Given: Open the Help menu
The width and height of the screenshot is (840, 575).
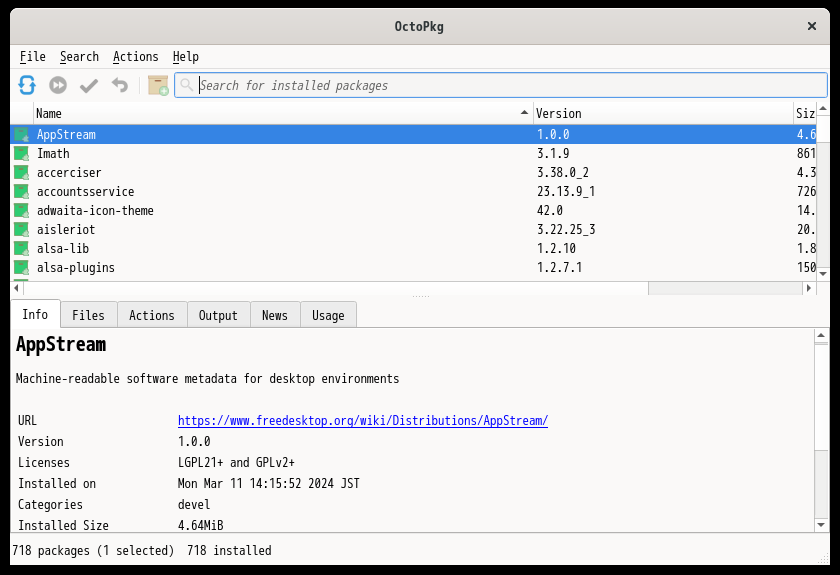Looking at the screenshot, I should coord(185,56).
